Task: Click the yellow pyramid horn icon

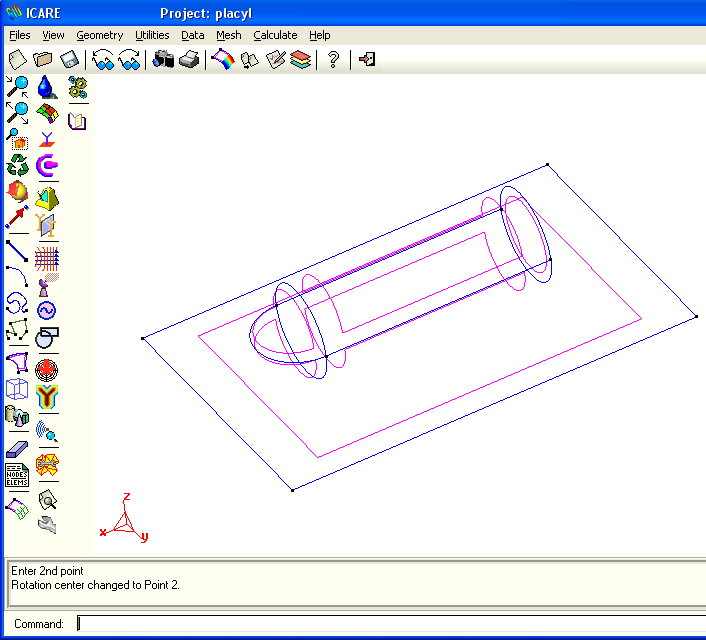Action: (47, 199)
